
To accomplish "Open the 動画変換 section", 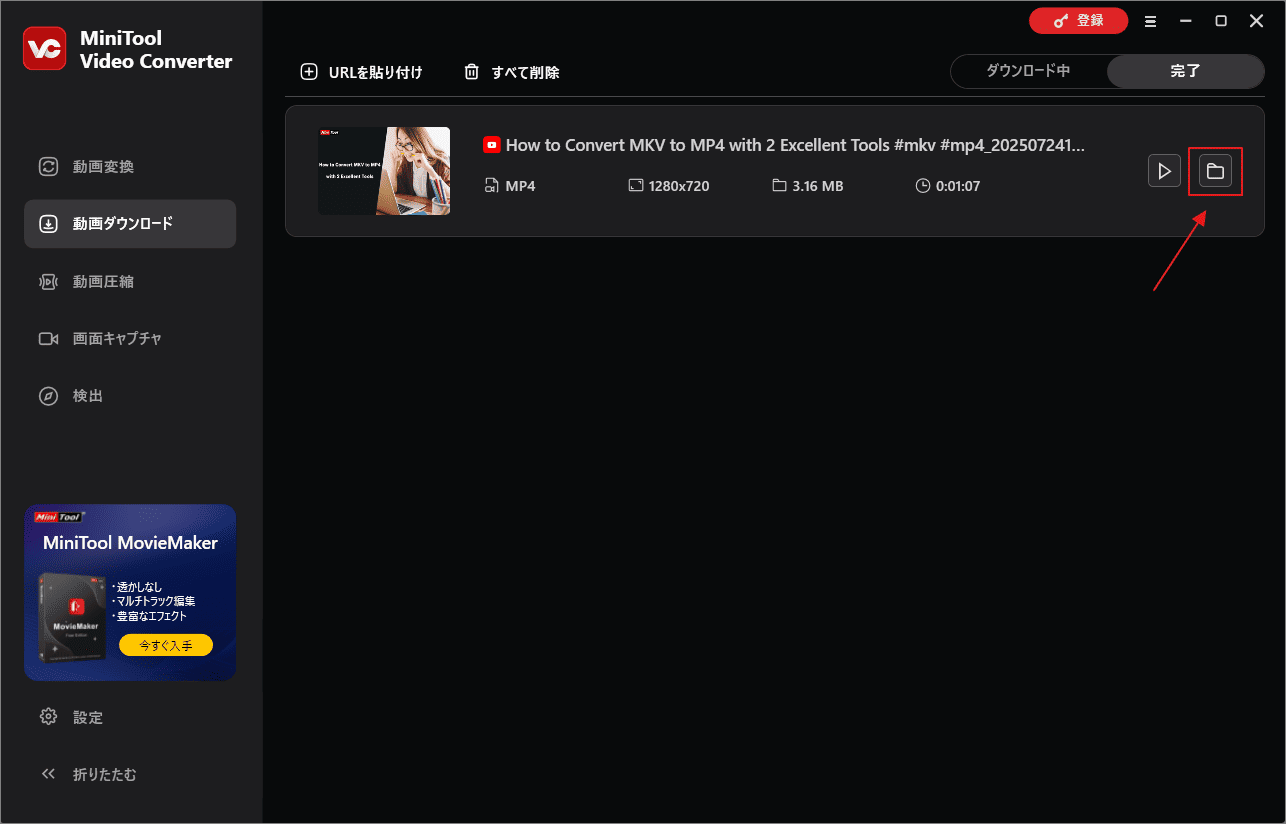I will pos(130,167).
